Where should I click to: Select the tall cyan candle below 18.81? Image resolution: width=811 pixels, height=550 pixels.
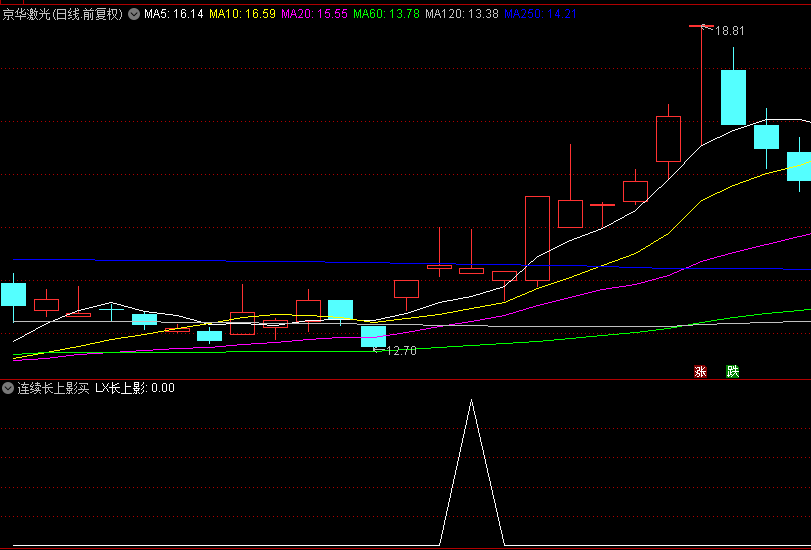pyautogui.click(x=733, y=97)
